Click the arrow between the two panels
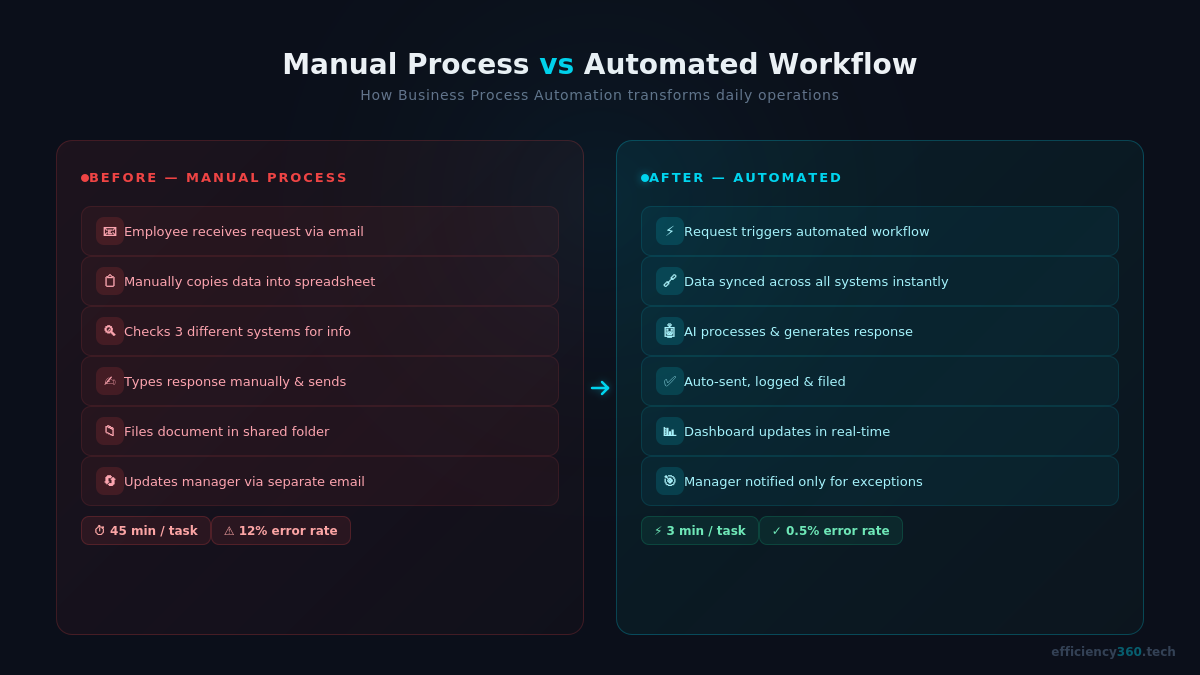 (x=600, y=388)
